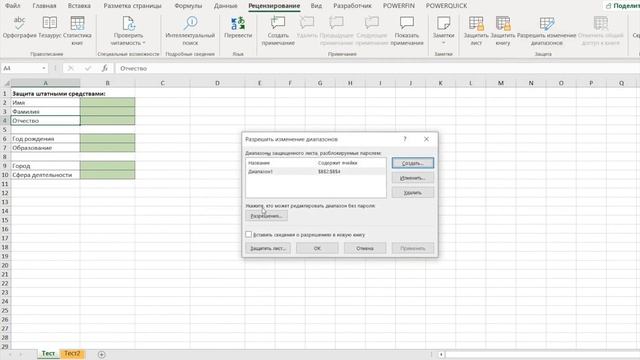The image size is (640, 360).
Task: Click Разрешить изменение диапазонов ribbon icon
Action: 547,31
